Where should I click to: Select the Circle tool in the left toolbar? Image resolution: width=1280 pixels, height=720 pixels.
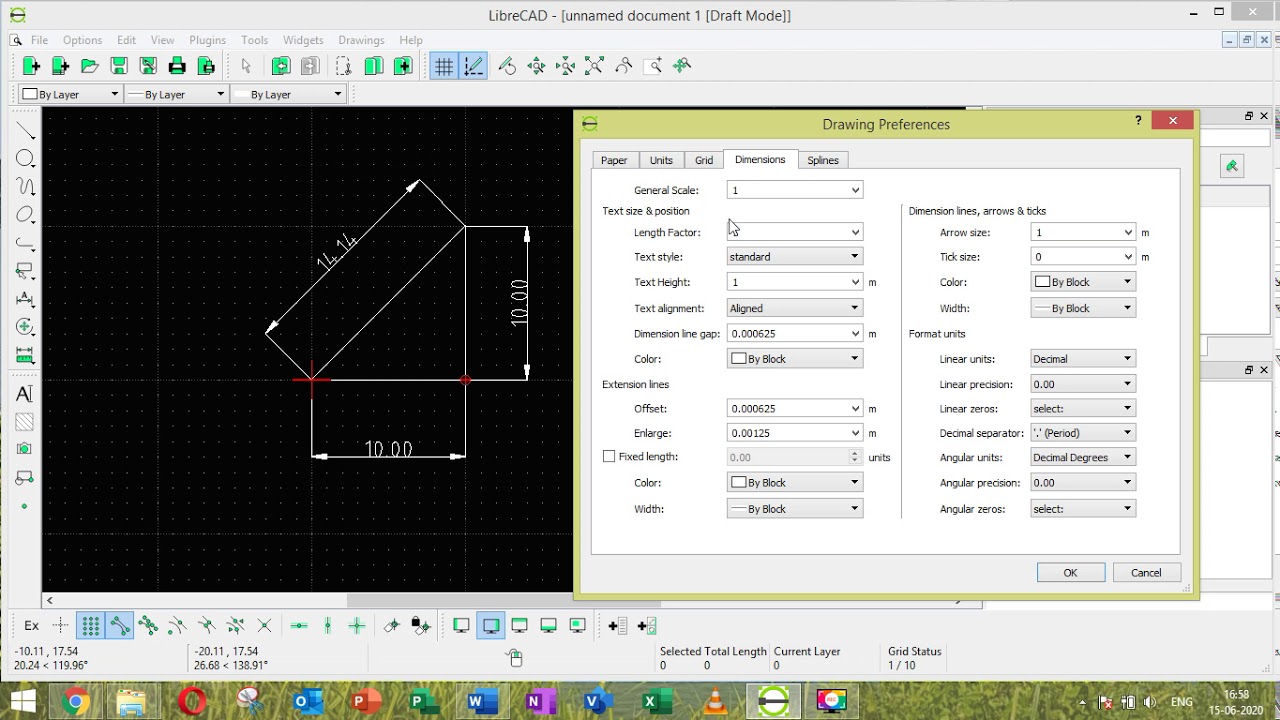25,159
